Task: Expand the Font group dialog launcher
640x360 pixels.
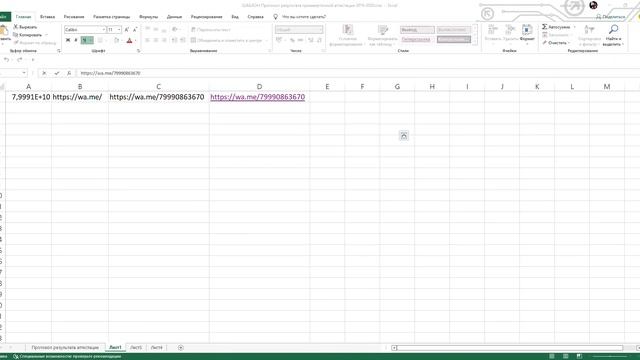Action: (x=138, y=51)
